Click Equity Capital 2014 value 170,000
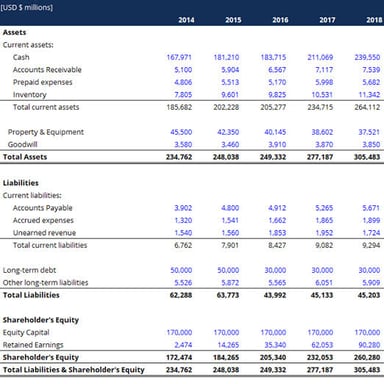This screenshot has height=384, width=384. (x=179, y=332)
